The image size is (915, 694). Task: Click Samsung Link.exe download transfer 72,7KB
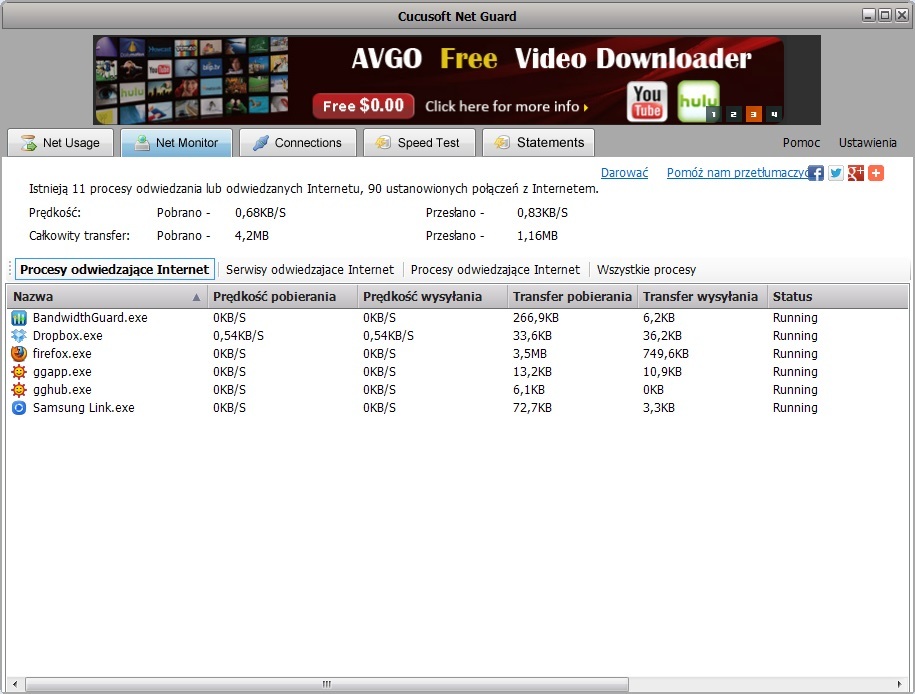pyautogui.click(x=532, y=407)
